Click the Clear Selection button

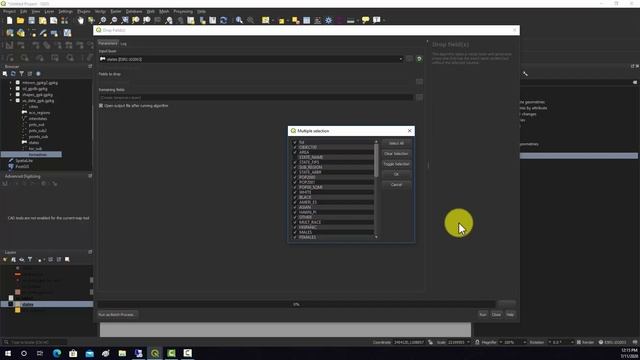coord(396,154)
